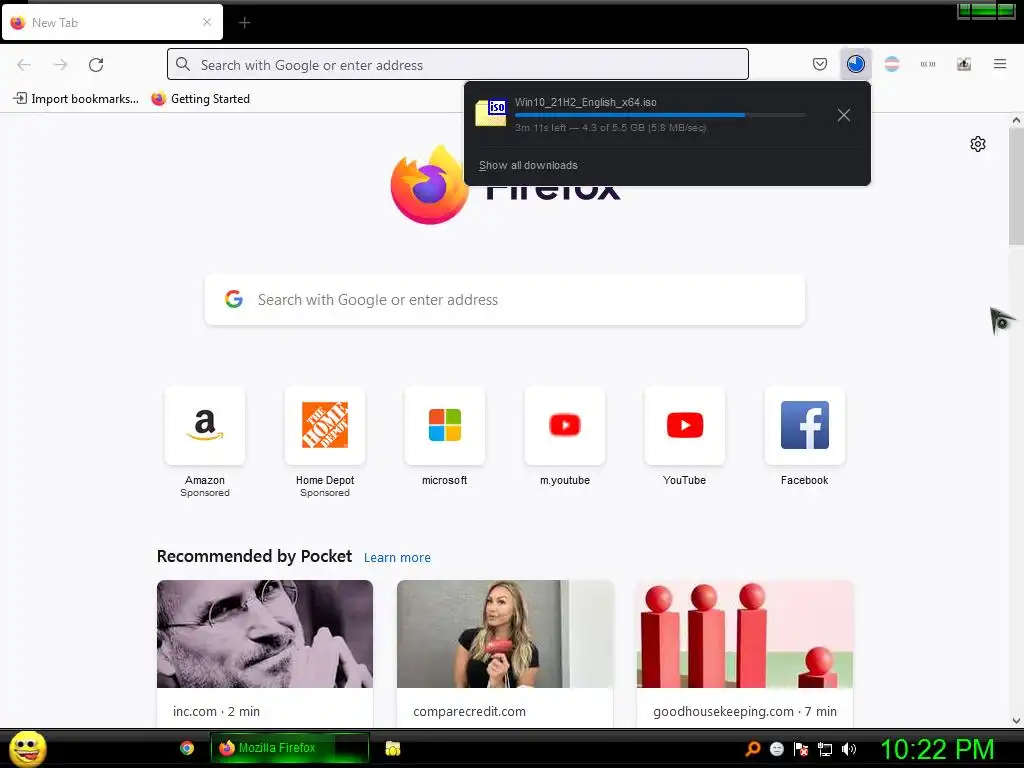1024x768 pixels.
Task: Toggle the Downloads progress toolbar button
Action: [x=856, y=64]
